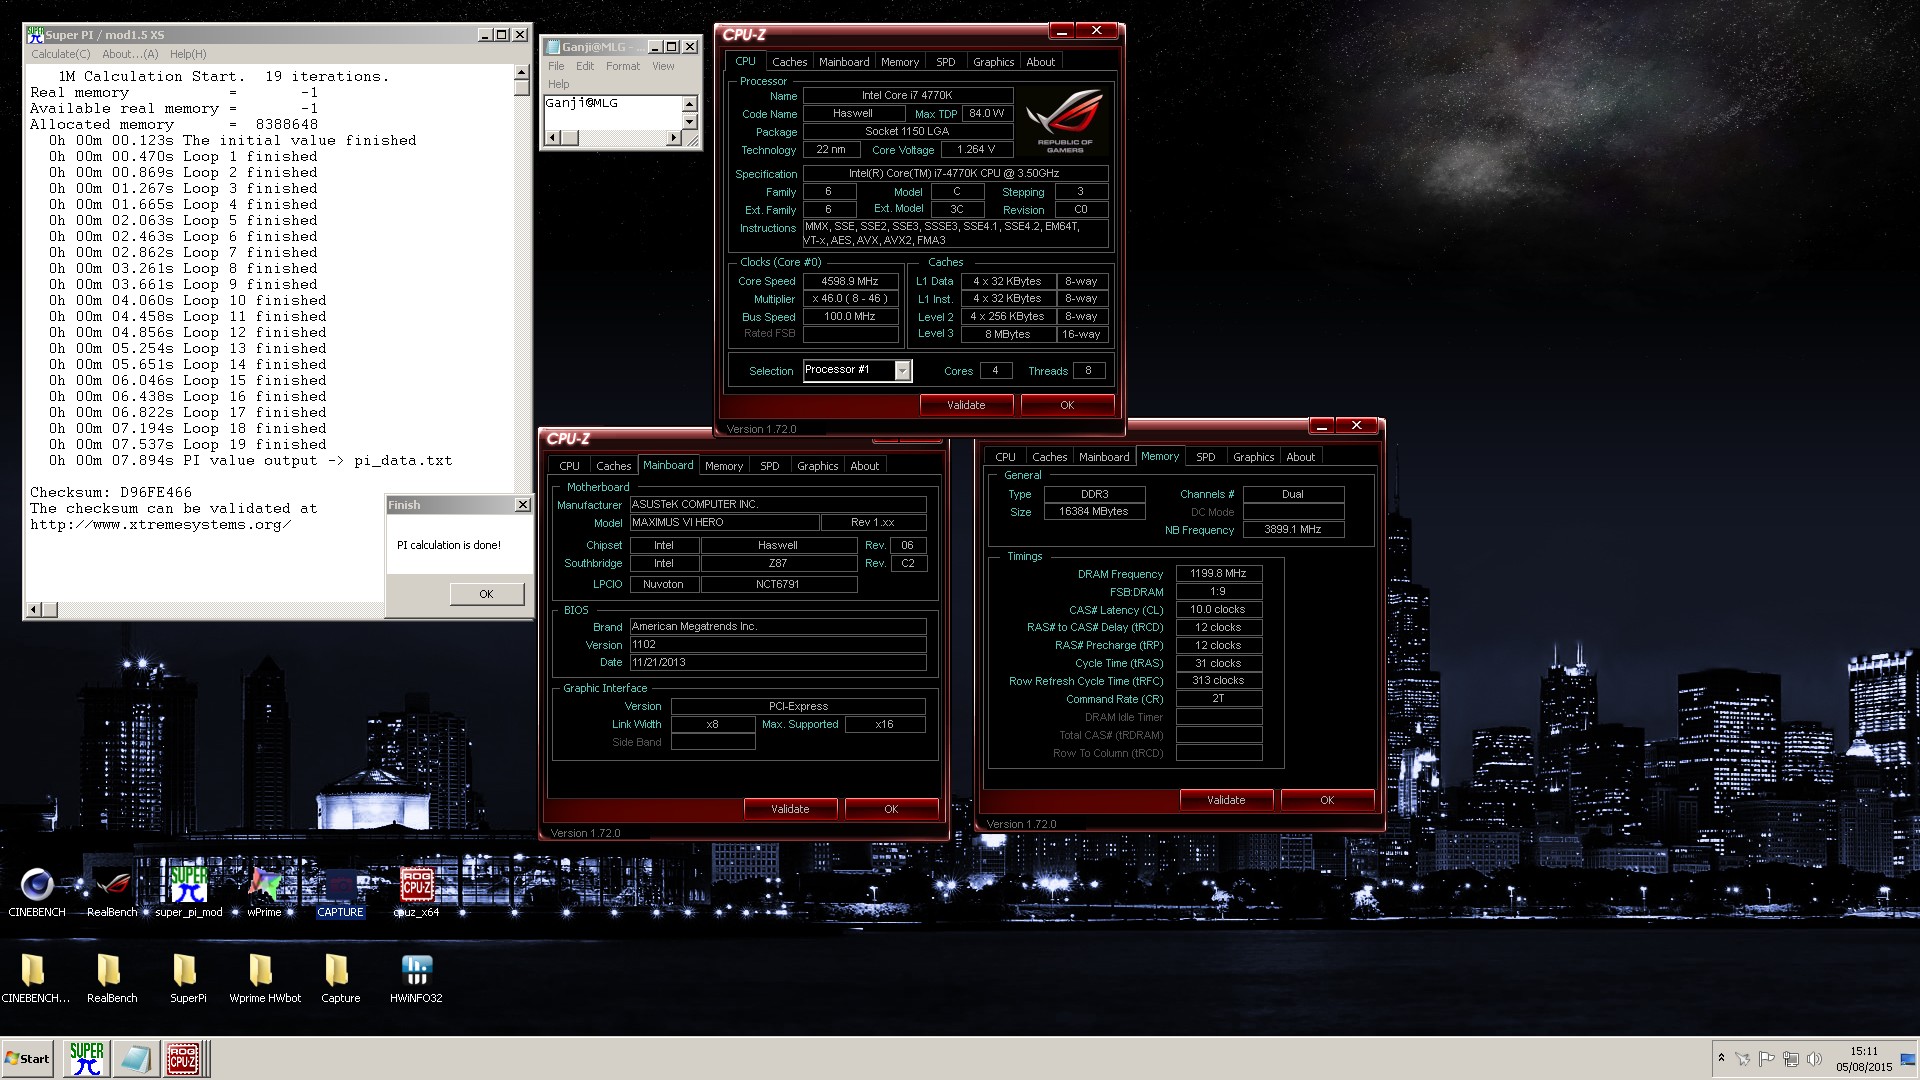
Task: Select SPD tab in Mainboard CPU-Z window
Action: coord(769,466)
